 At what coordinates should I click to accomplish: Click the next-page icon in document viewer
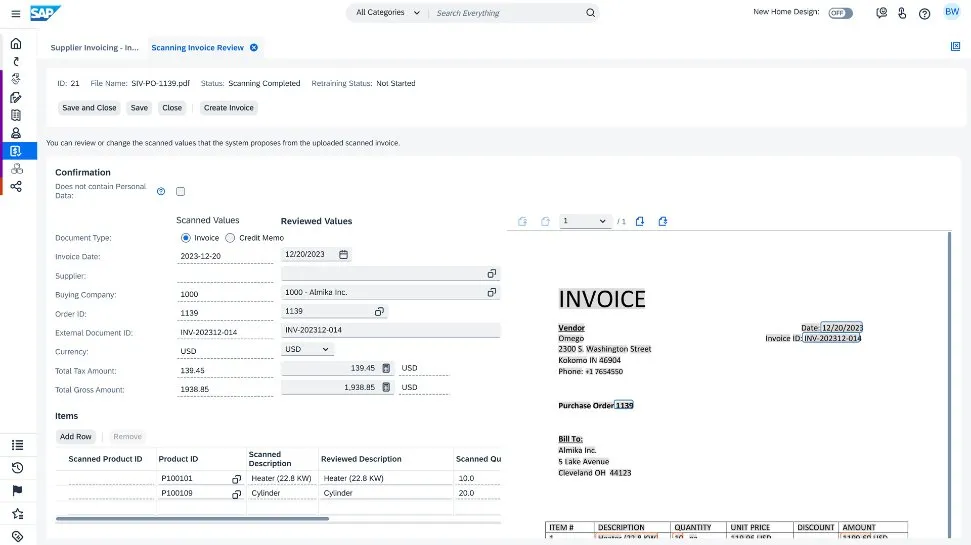pos(640,221)
